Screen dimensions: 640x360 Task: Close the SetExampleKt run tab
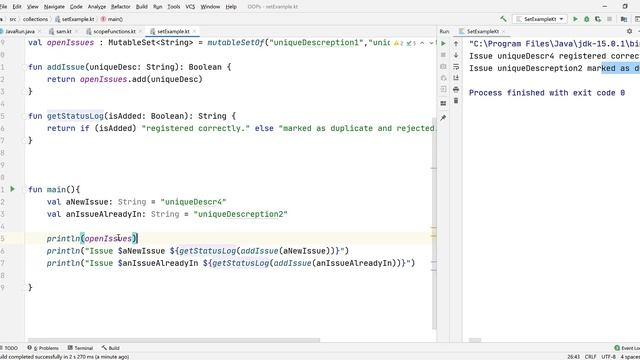pyautogui.click(x=503, y=31)
